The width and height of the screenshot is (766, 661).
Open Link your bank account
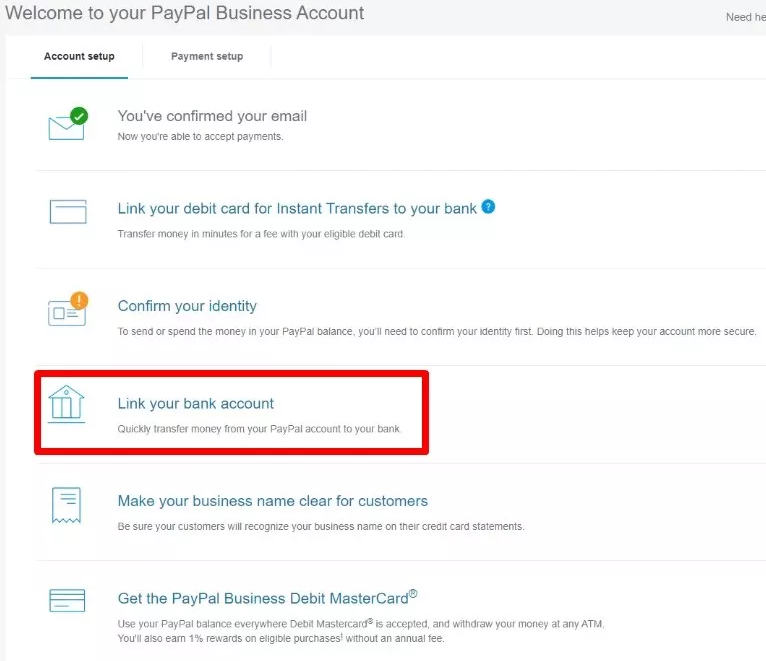click(196, 404)
